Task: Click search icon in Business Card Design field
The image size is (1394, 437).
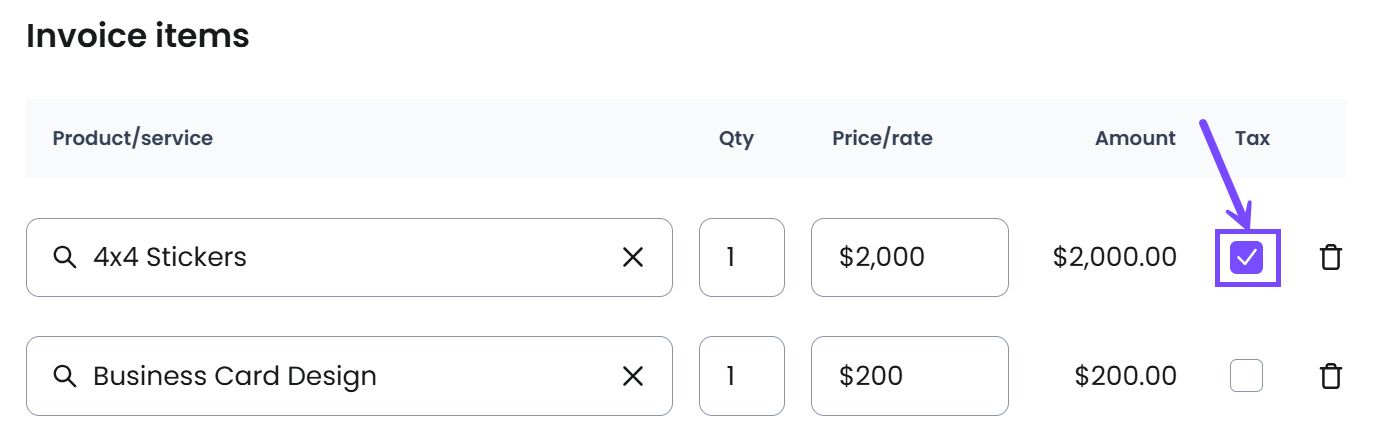Action: tap(65, 376)
